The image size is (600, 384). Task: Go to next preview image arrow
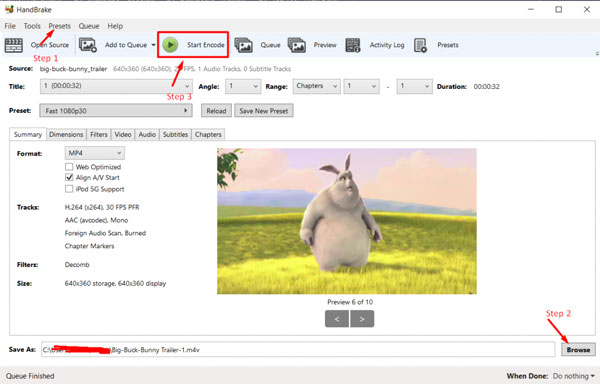pos(362,319)
